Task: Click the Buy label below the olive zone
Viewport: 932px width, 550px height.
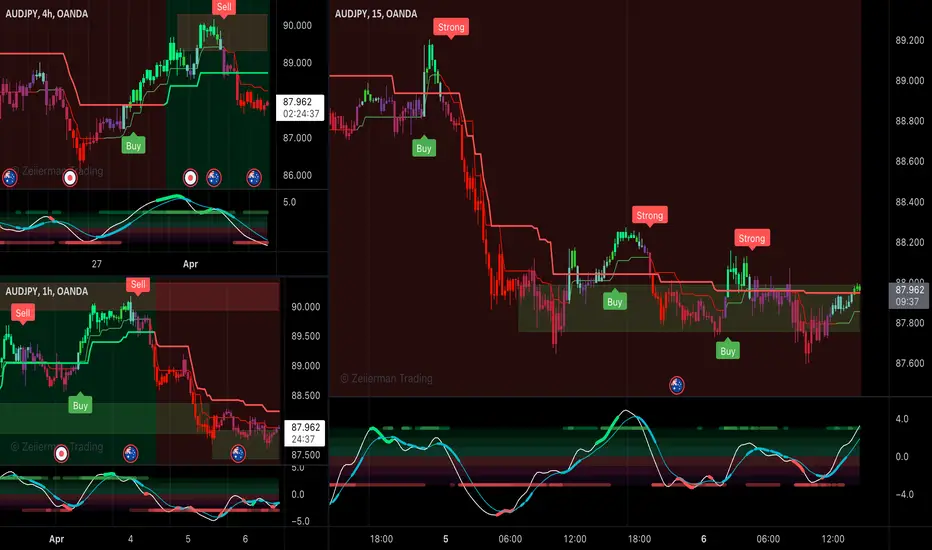Action: pyautogui.click(x=728, y=350)
